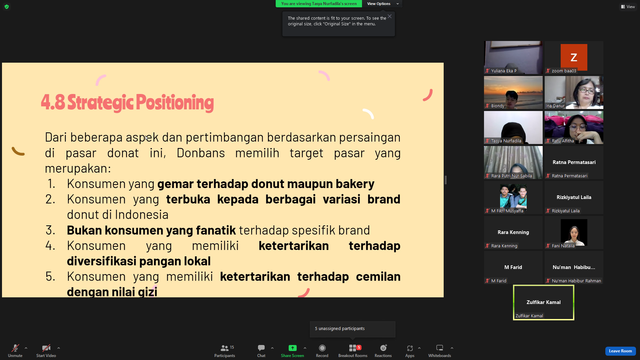Viewport: 640px width, 360px height.
Task: Expand share options arrow beside Share Screen
Action: click(305, 348)
